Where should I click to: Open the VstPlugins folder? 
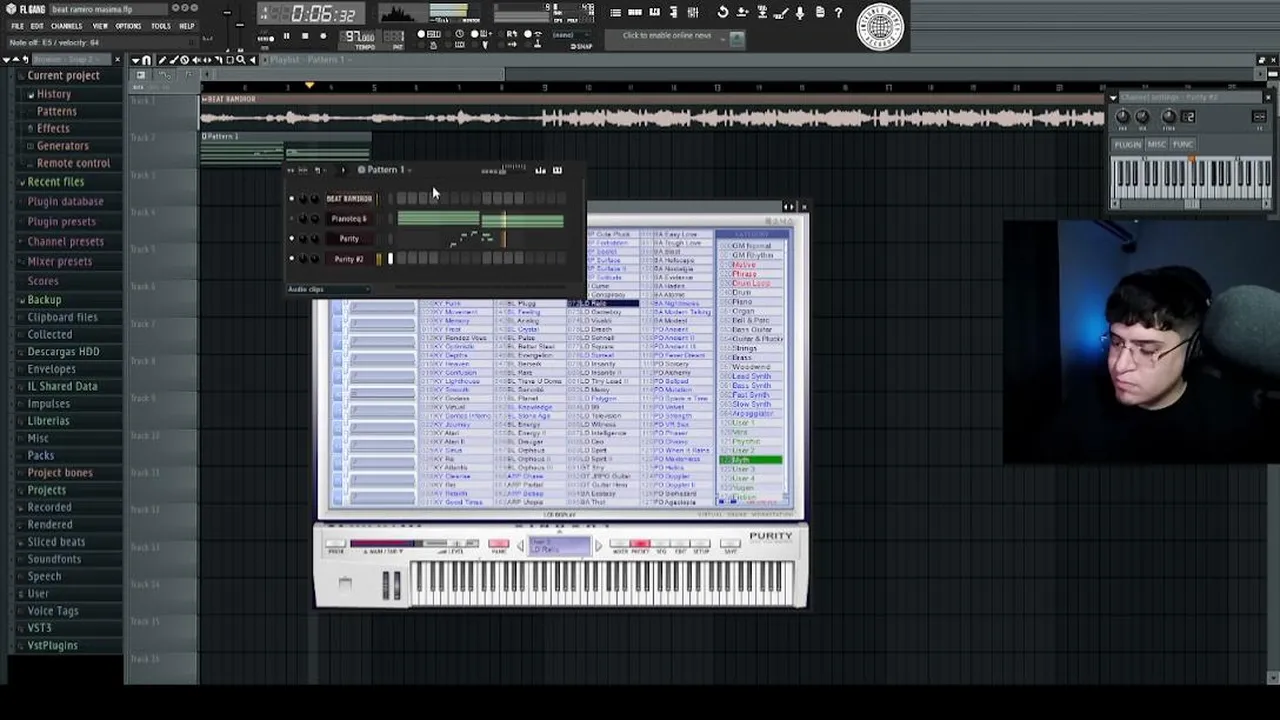coord(52,645)
